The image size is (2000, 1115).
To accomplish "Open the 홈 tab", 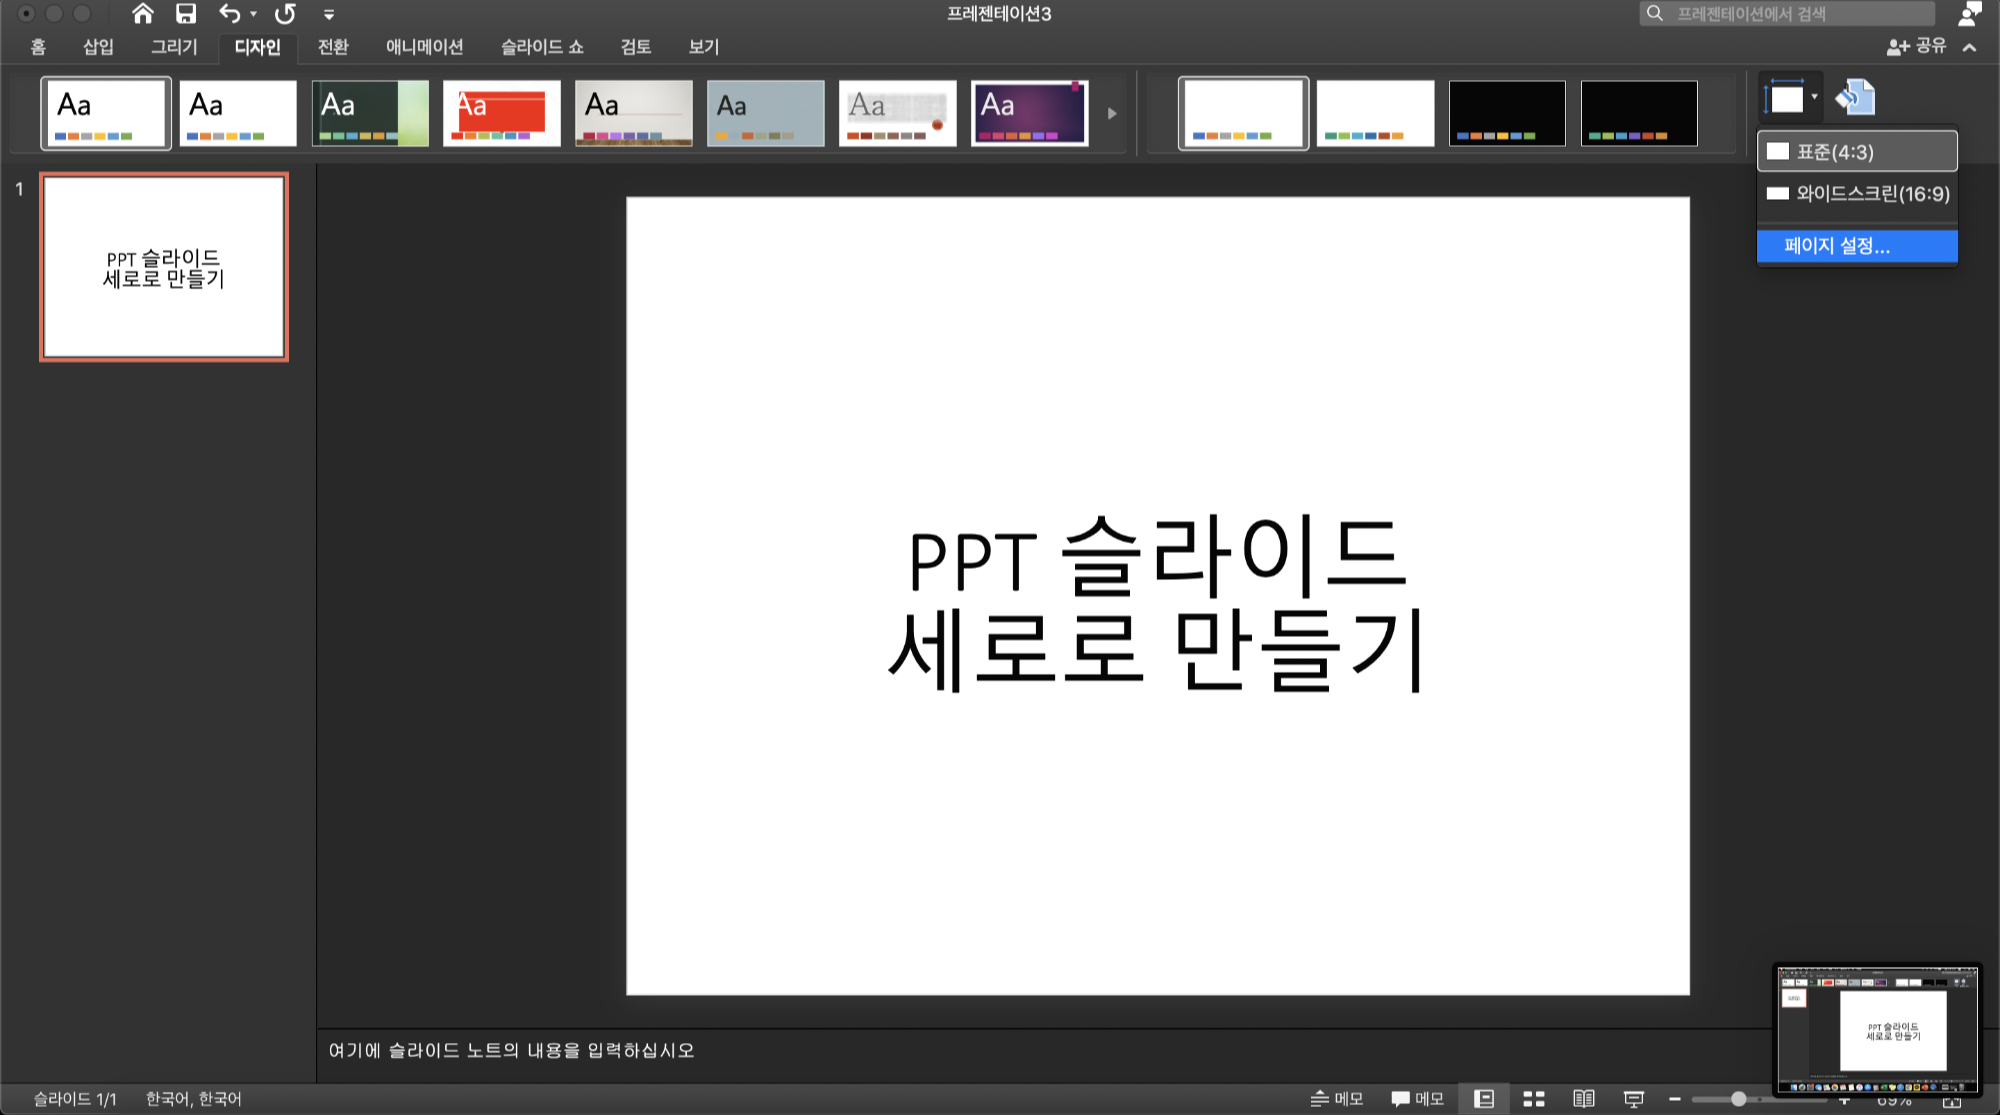I will pyautogui.click(x=38, y=47).
